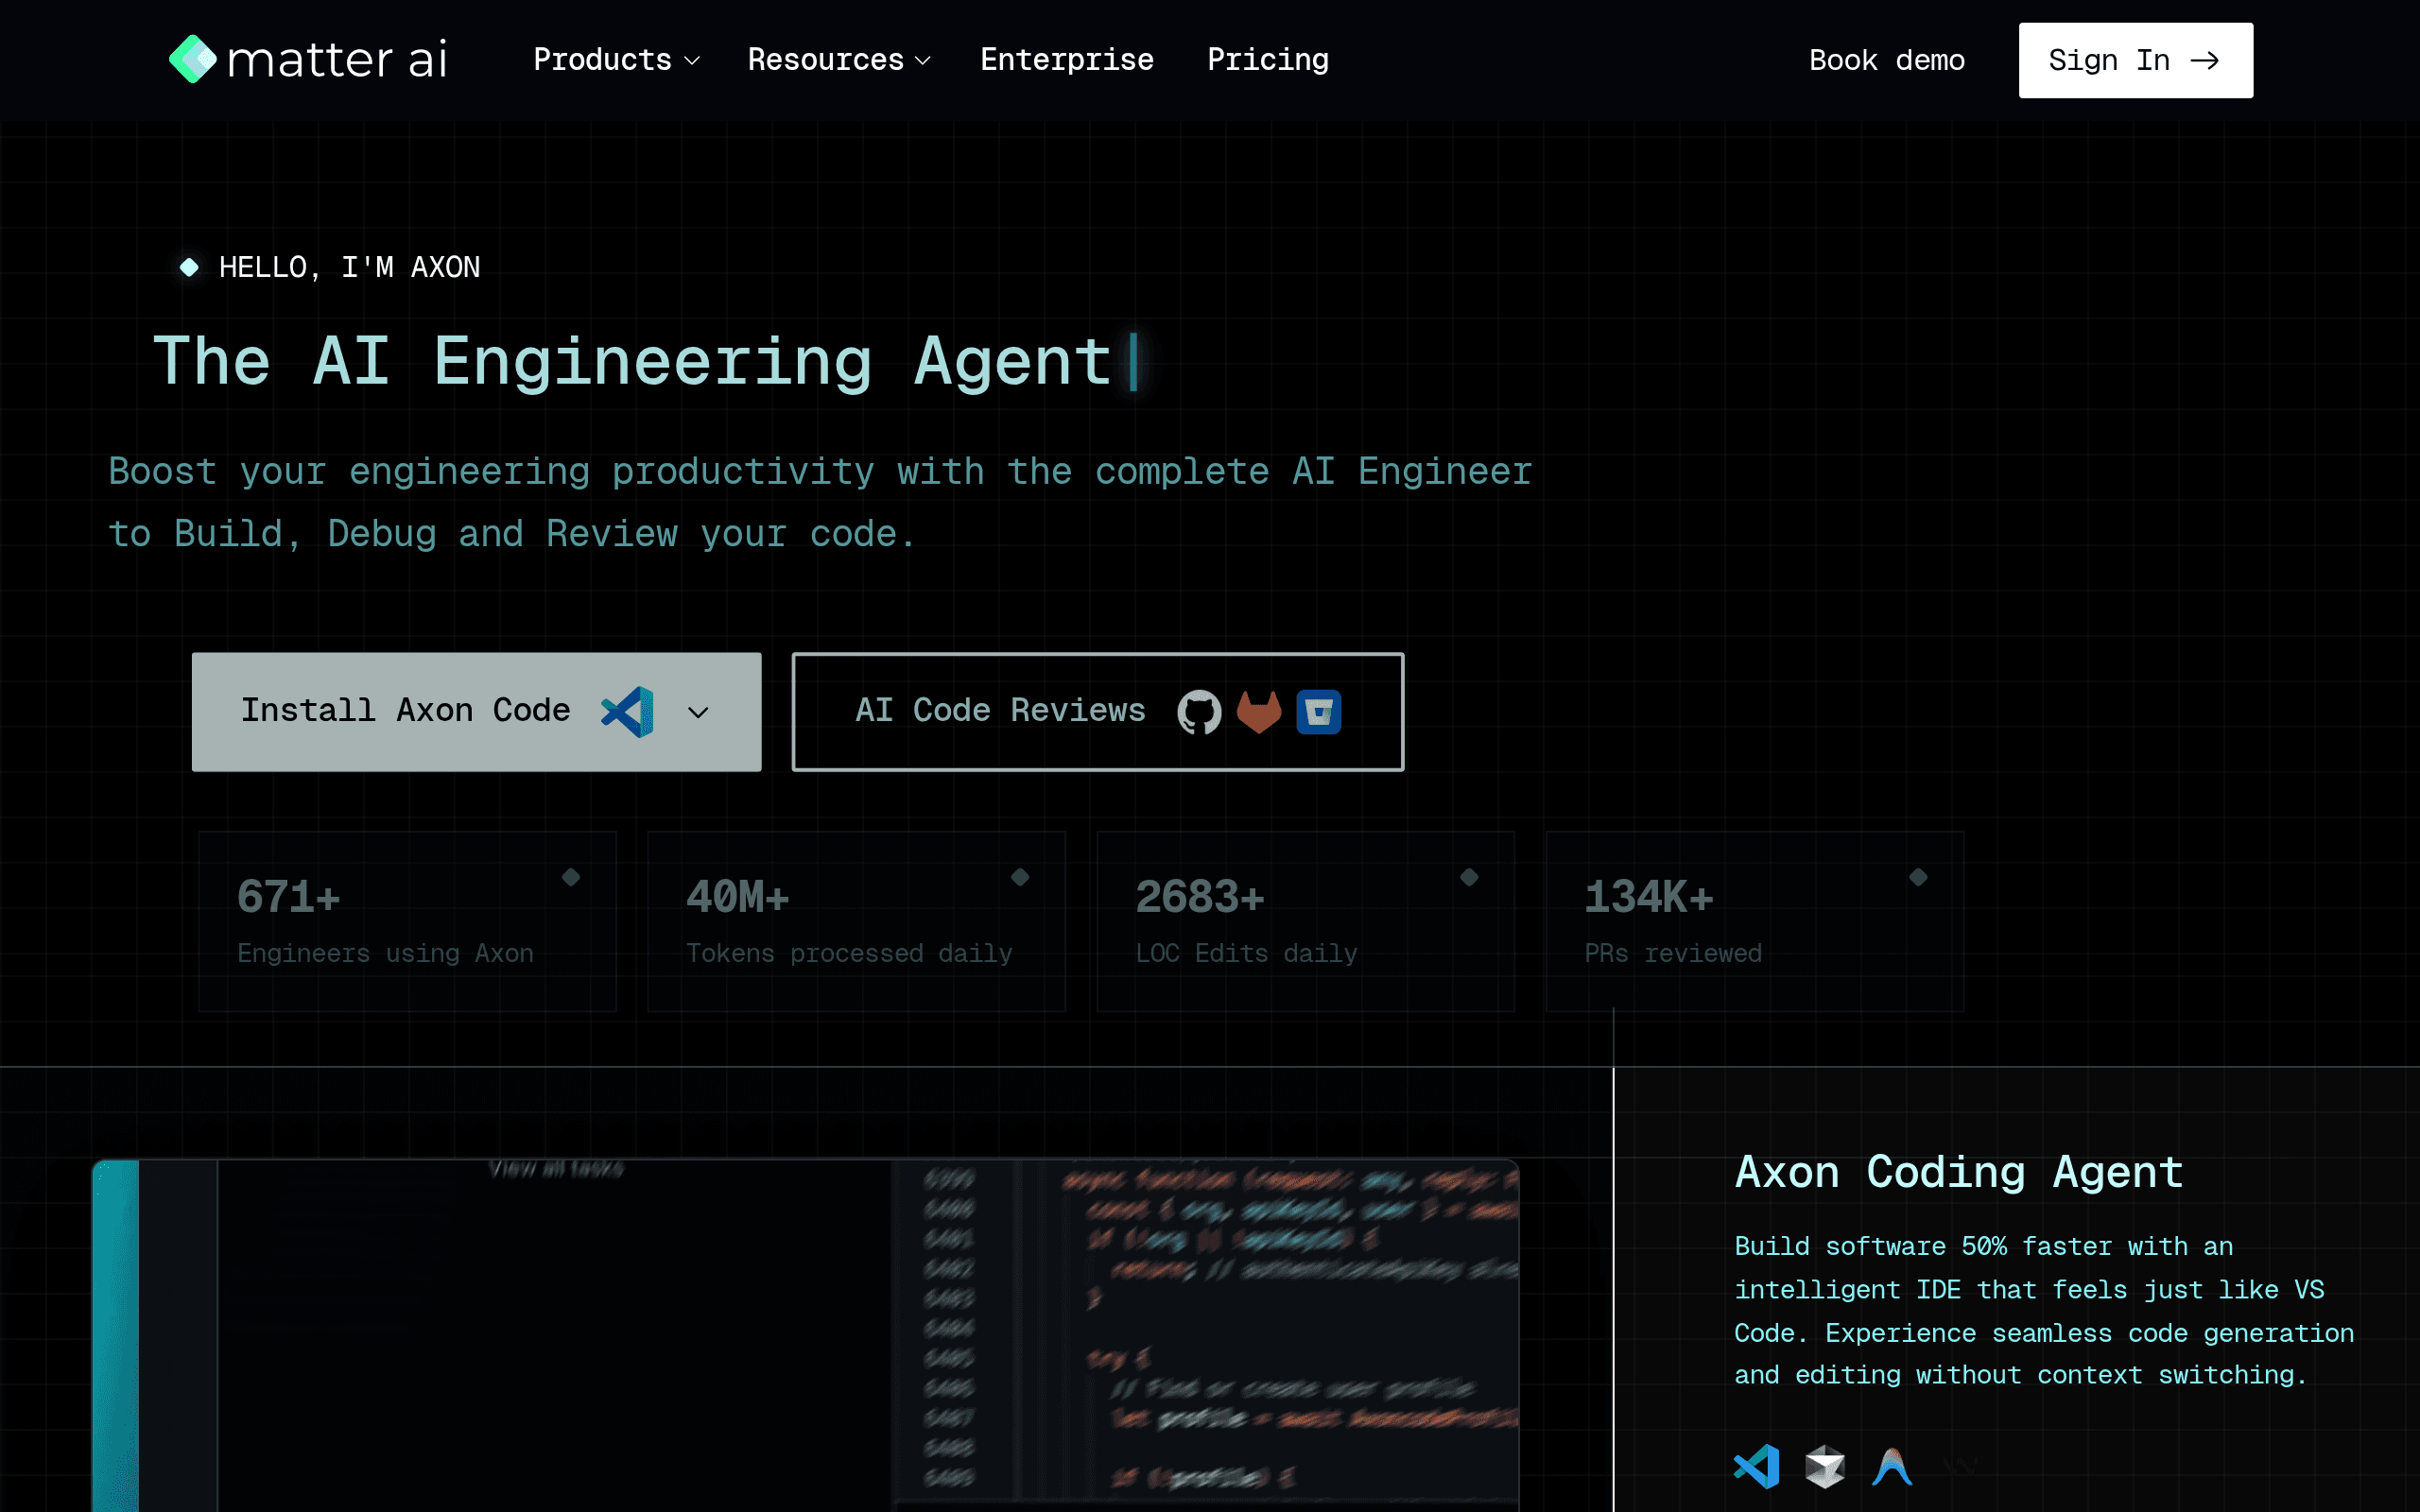2420x1512 pixels.
Task: Click the blue arch-shaped IDE icon
Action: tap(1892, 1467)
